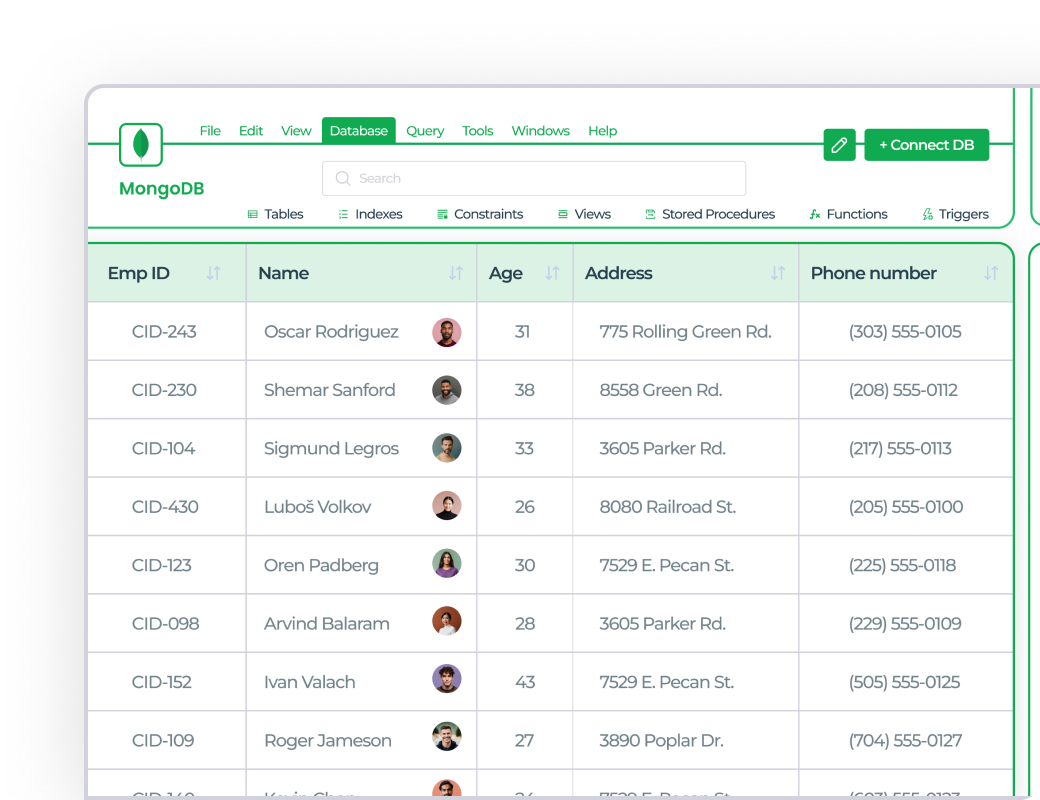Open the Windows menu
The image size is (1040, 800).
click(x=541, y=131)
